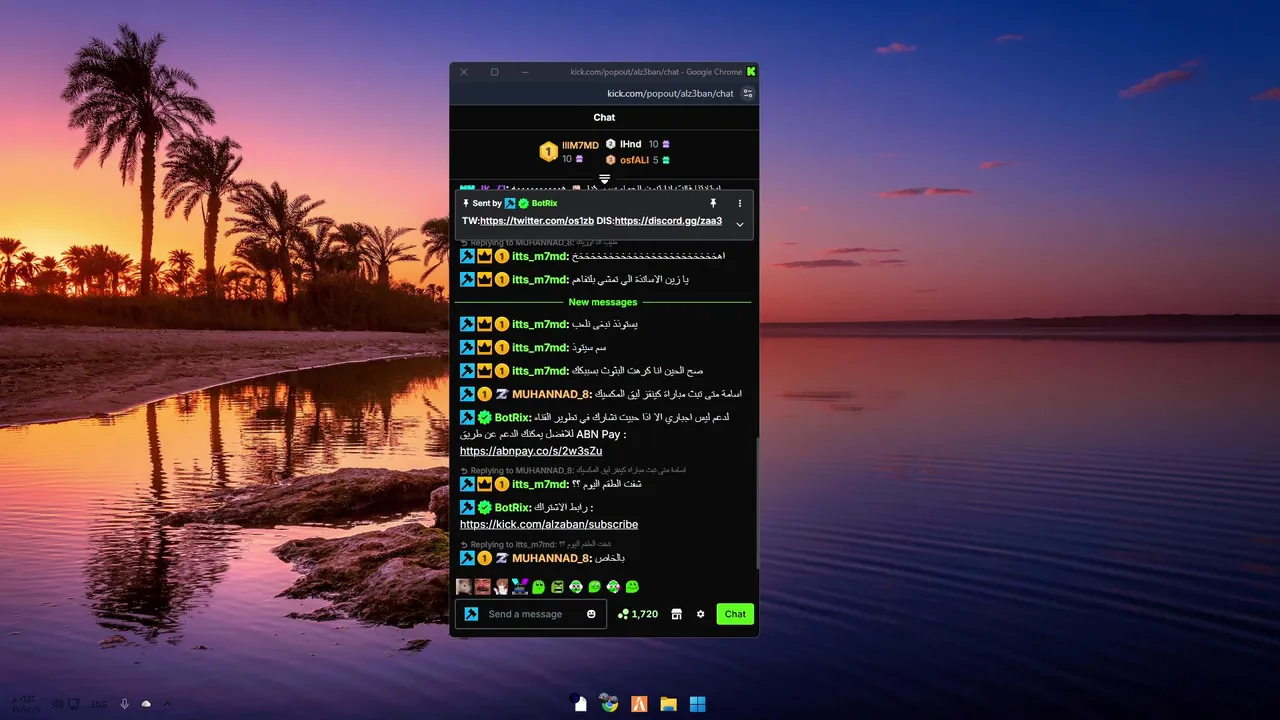Click BotRix username on ABN Pay message
The image size is (1280, 720).
513,417
